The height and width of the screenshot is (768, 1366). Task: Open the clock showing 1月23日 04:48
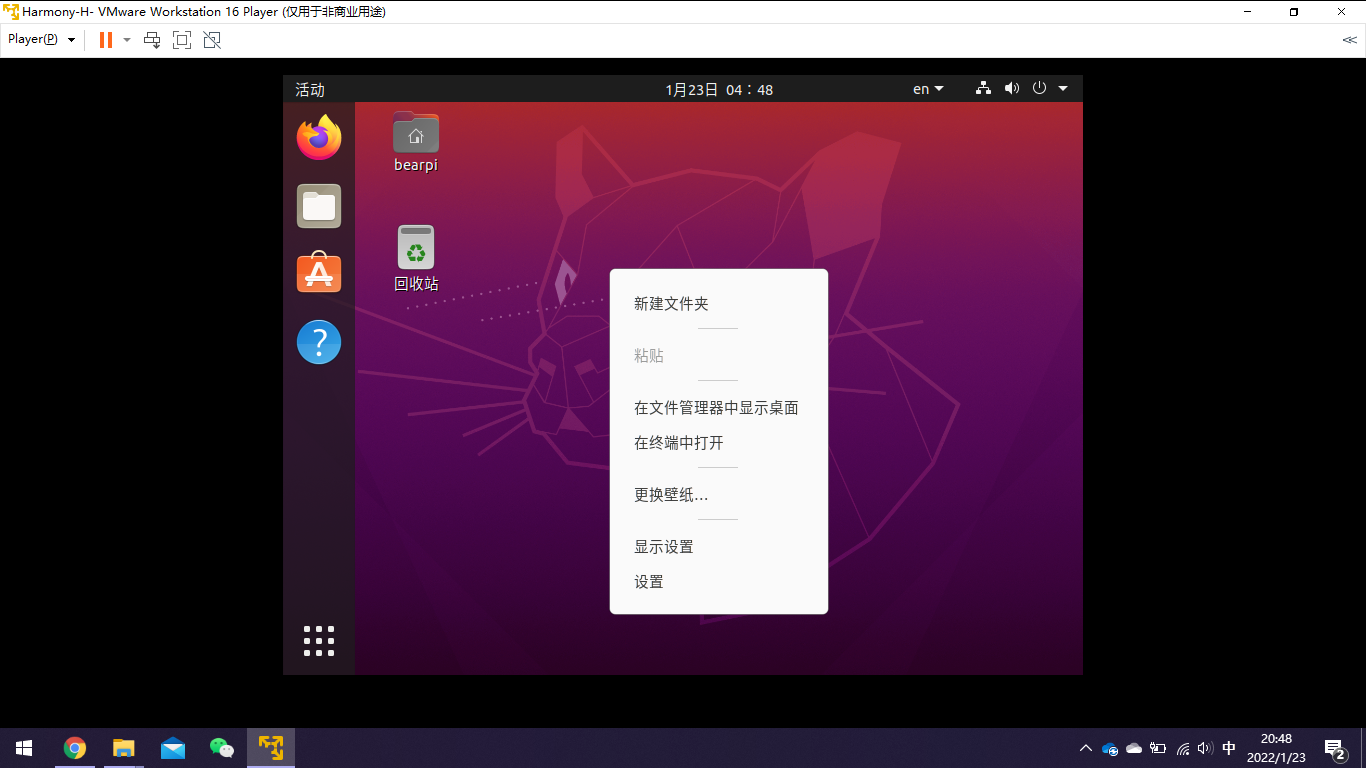pyautogui.click(x=719, y=89)
